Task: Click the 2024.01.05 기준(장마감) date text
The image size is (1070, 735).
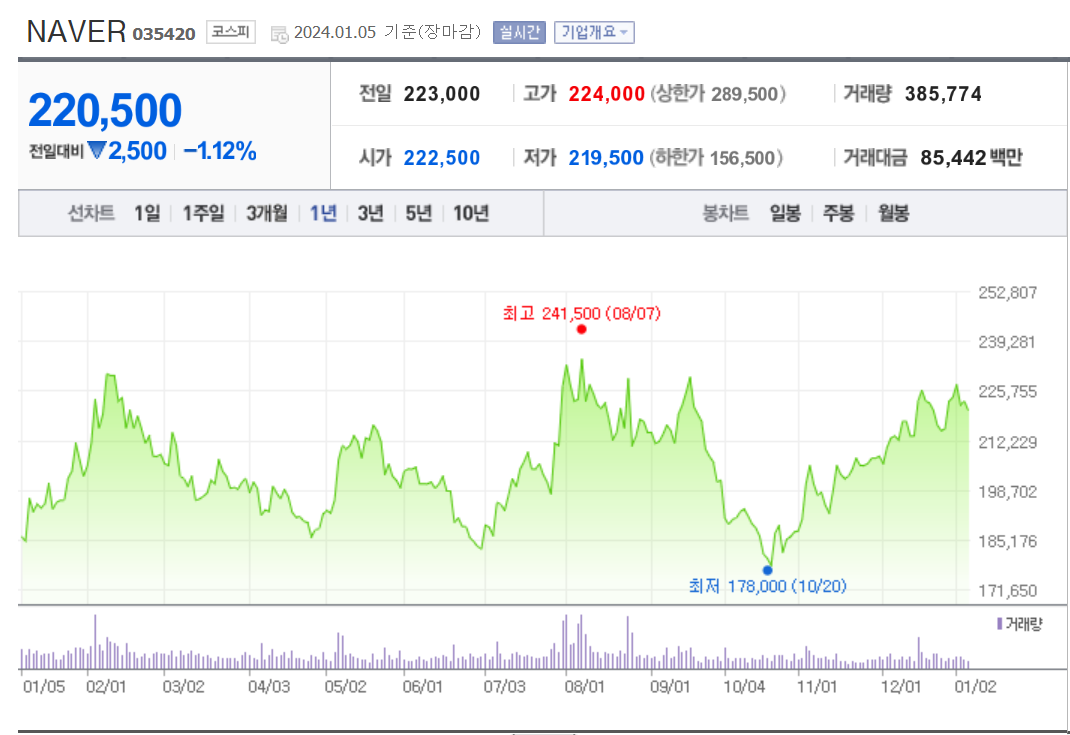Action: click(x=387, y=32)
